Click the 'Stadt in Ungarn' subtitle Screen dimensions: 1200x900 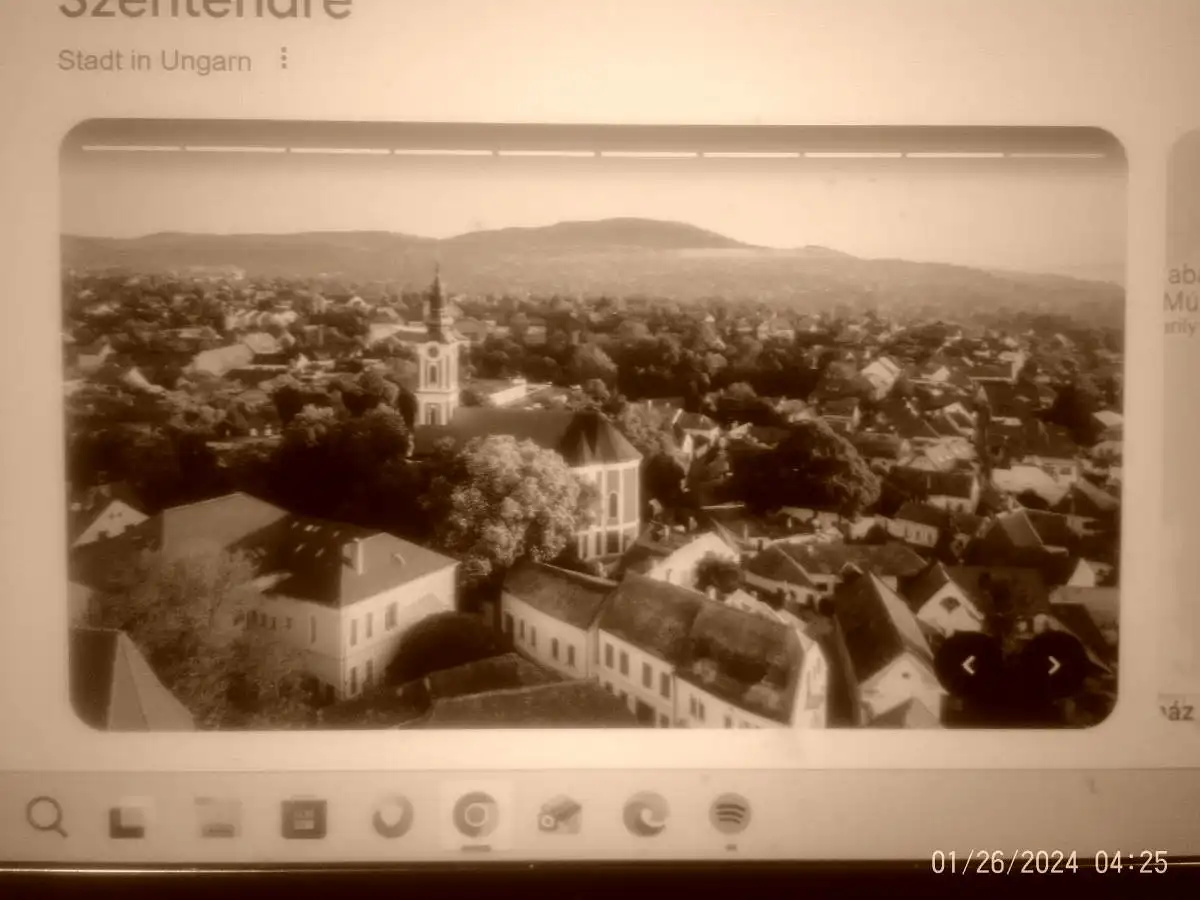154,61
